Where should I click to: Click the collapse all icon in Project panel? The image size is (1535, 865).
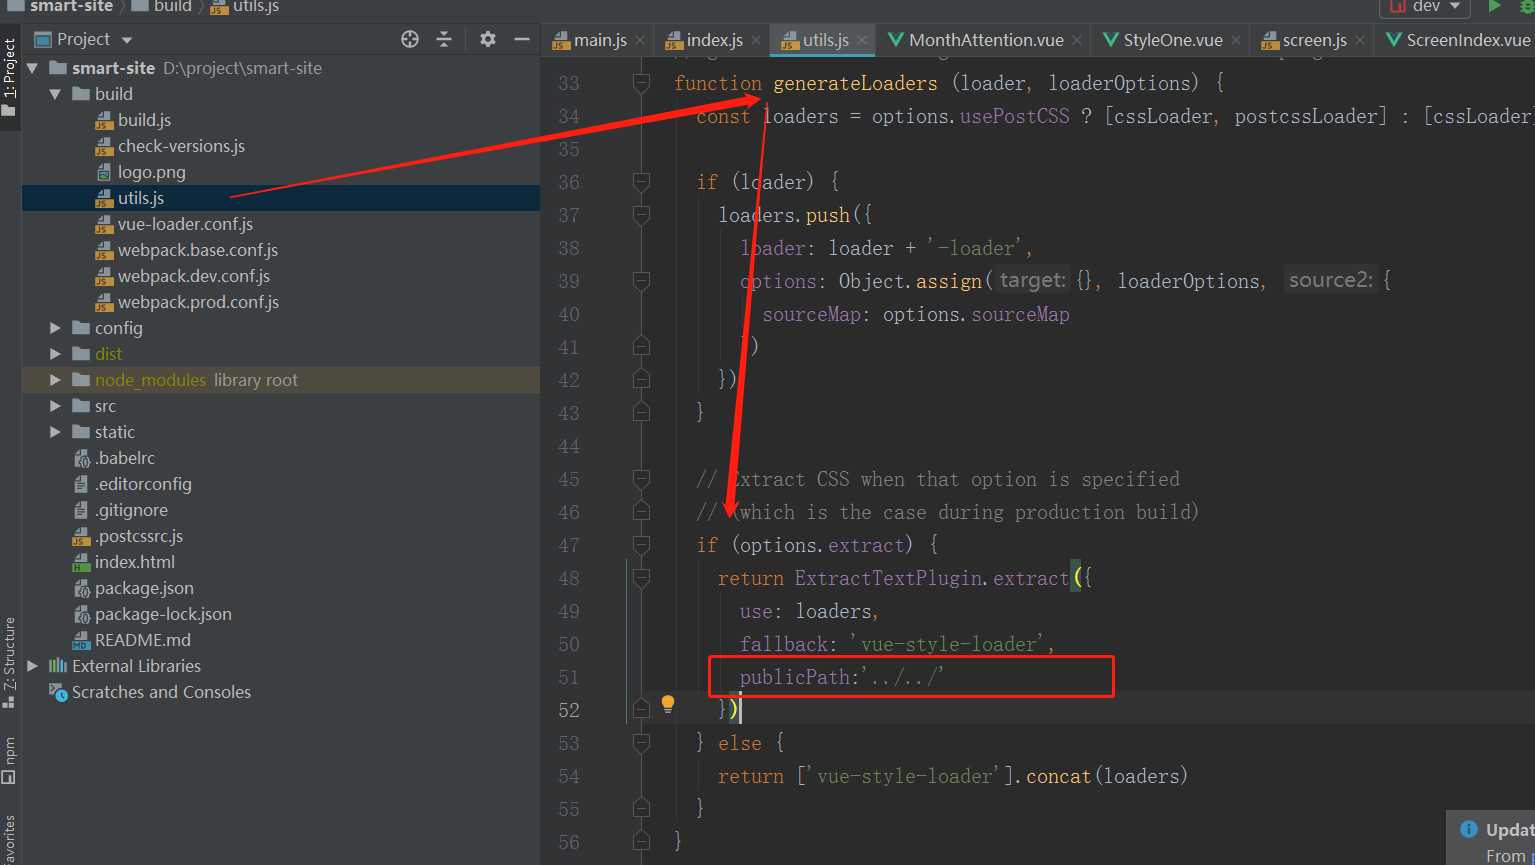(x=444, y=39)
